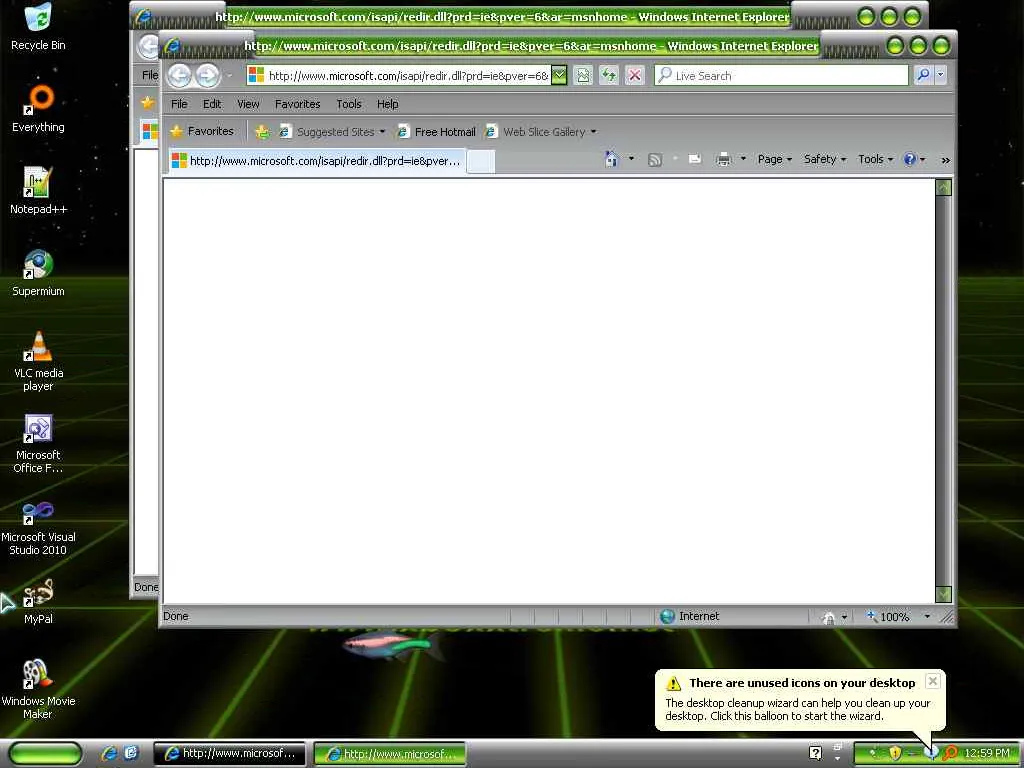Open the recent pages dropdown beside Forward
This screenshot has height=768, width=1024.
tap(229, 76)
